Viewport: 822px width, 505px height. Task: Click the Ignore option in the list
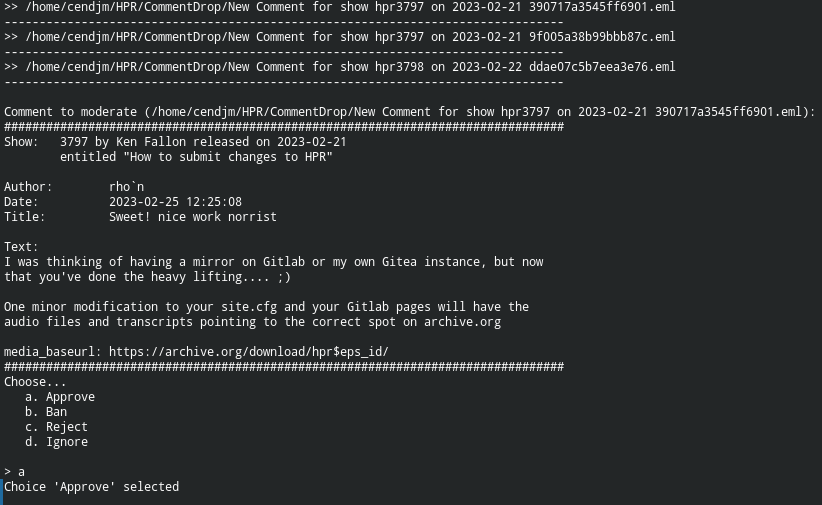click(x=56, y=442)
